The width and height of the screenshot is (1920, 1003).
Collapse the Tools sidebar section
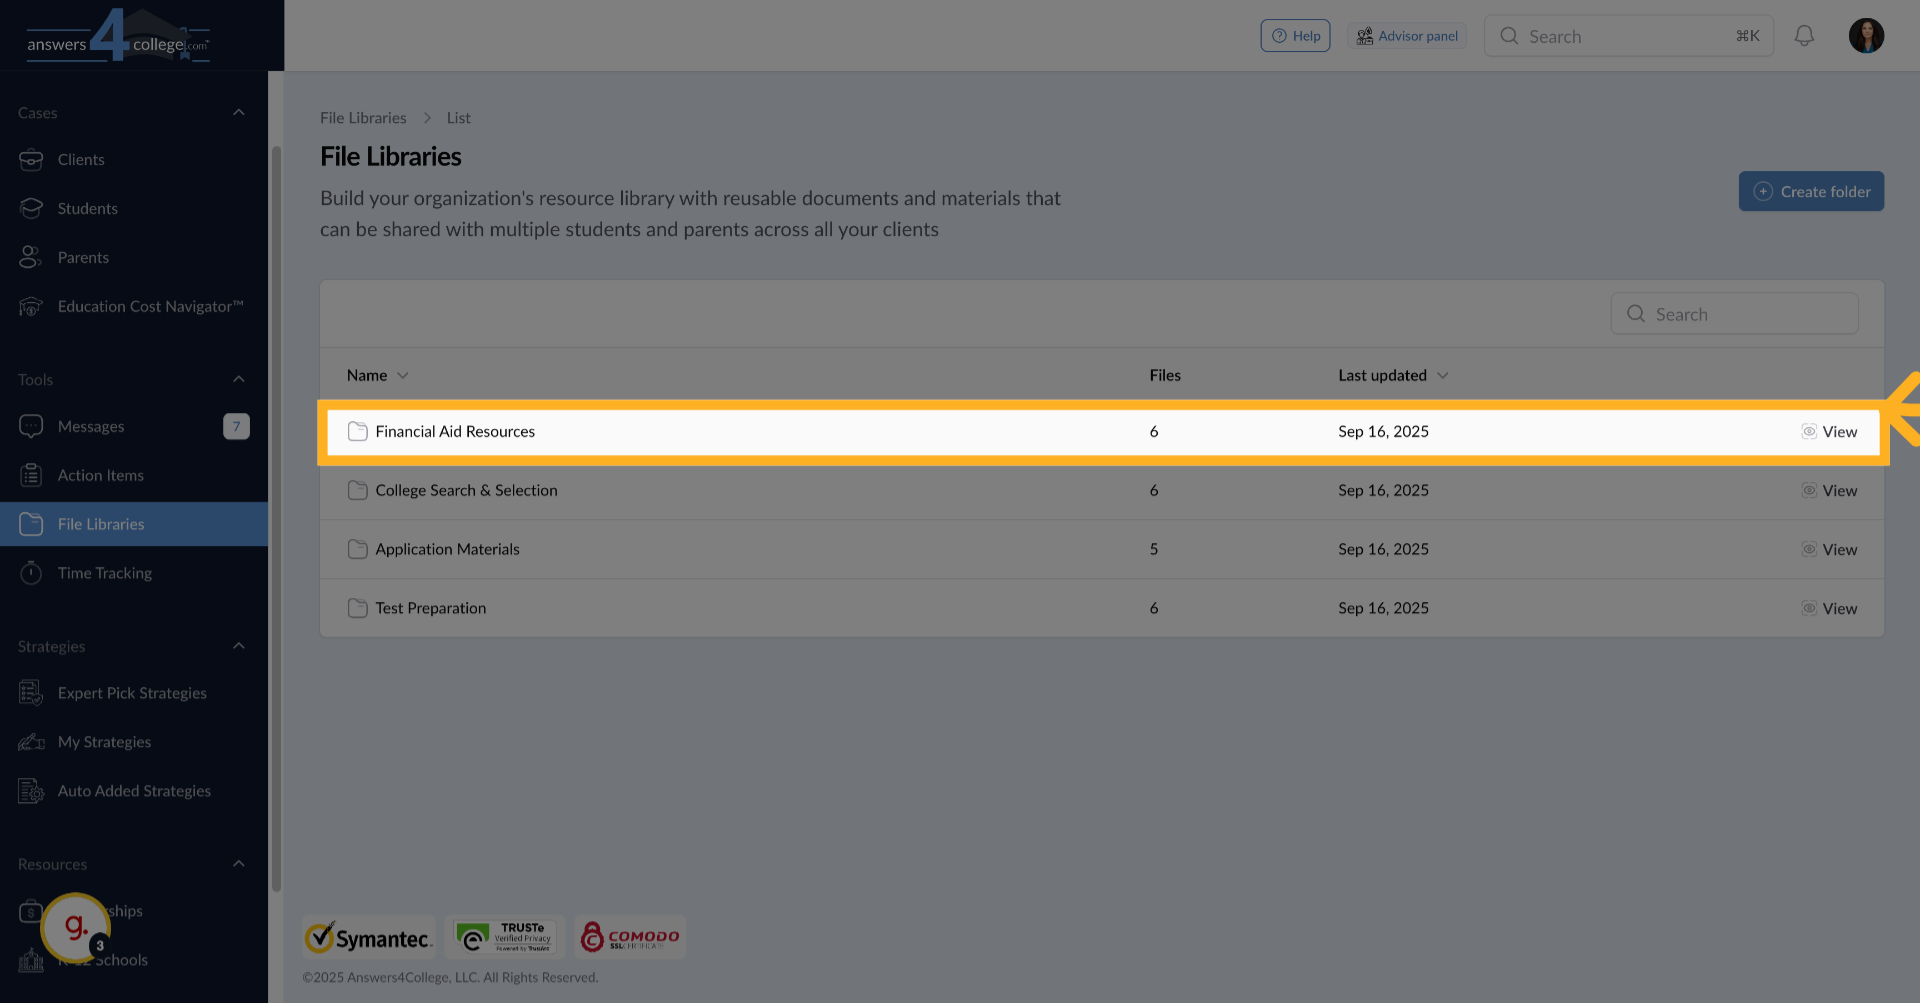pos(239,379)
